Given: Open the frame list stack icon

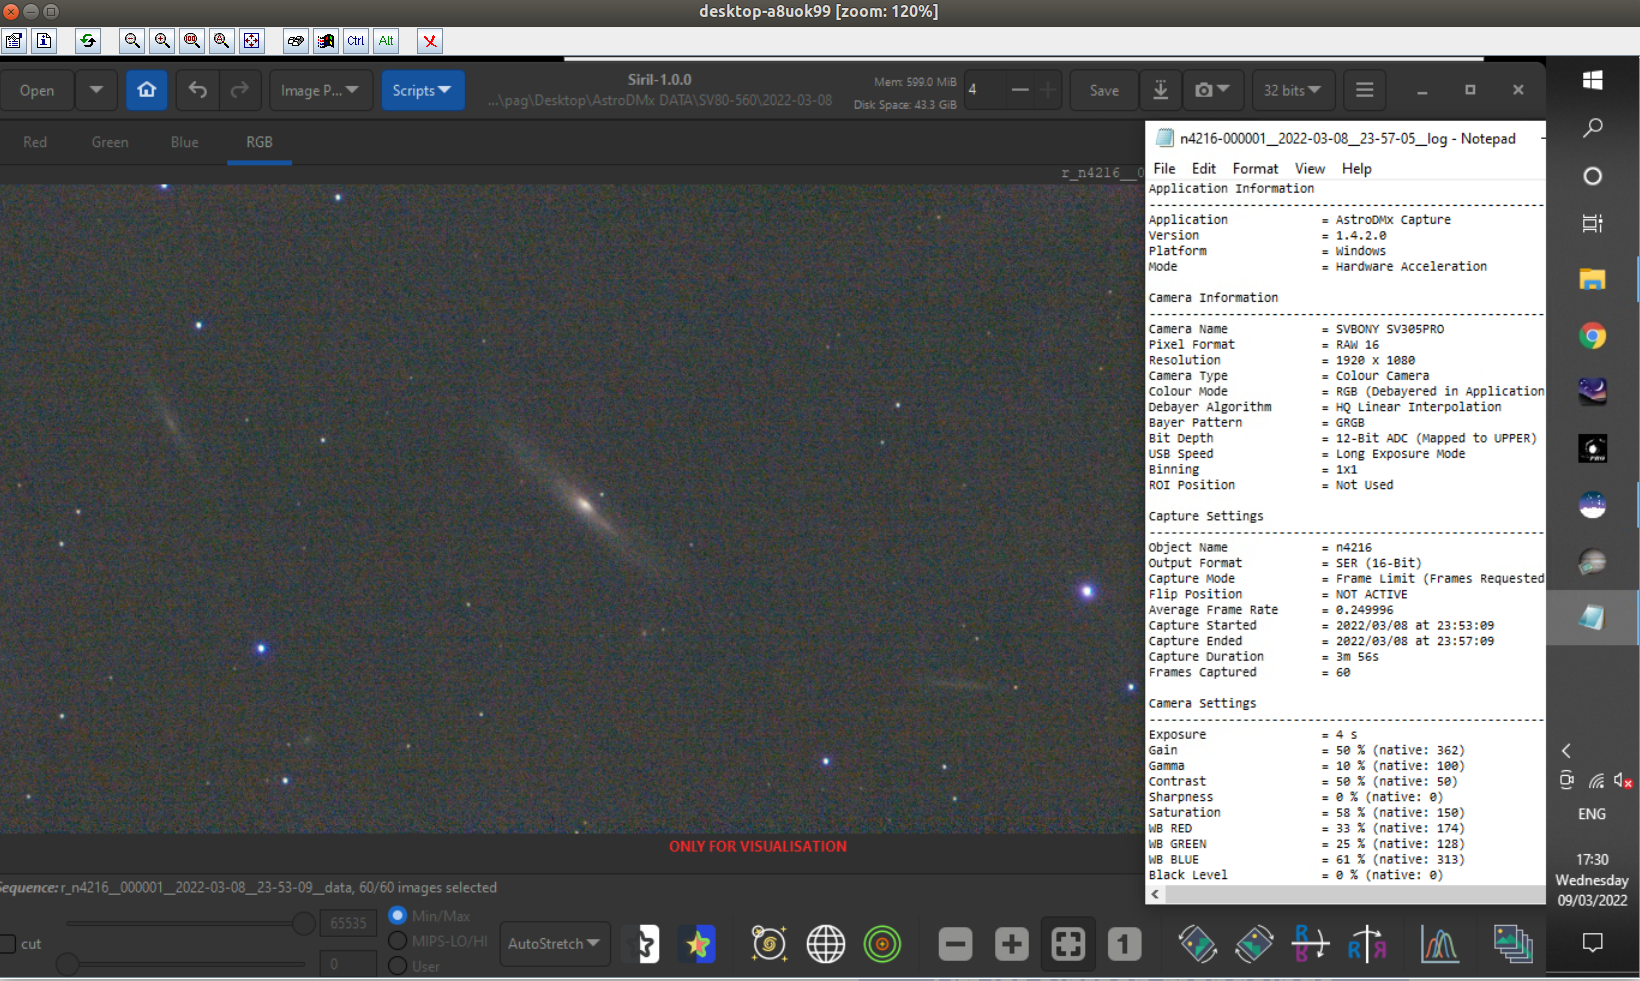Looking at the screenshot, I should click(1512, 943).
